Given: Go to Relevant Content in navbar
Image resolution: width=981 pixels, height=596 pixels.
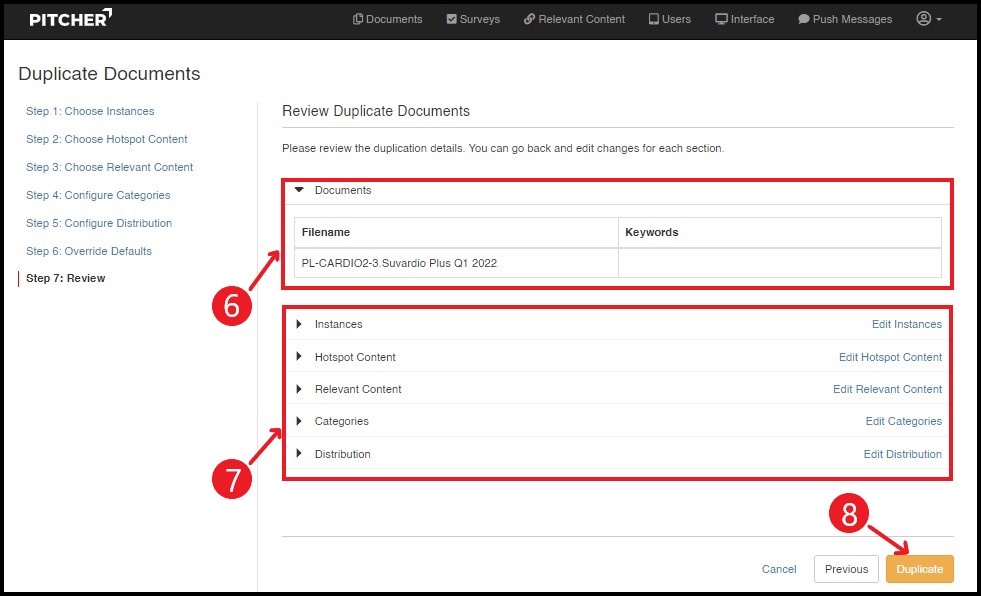Looking at the screenshot, I should [574, 19].
